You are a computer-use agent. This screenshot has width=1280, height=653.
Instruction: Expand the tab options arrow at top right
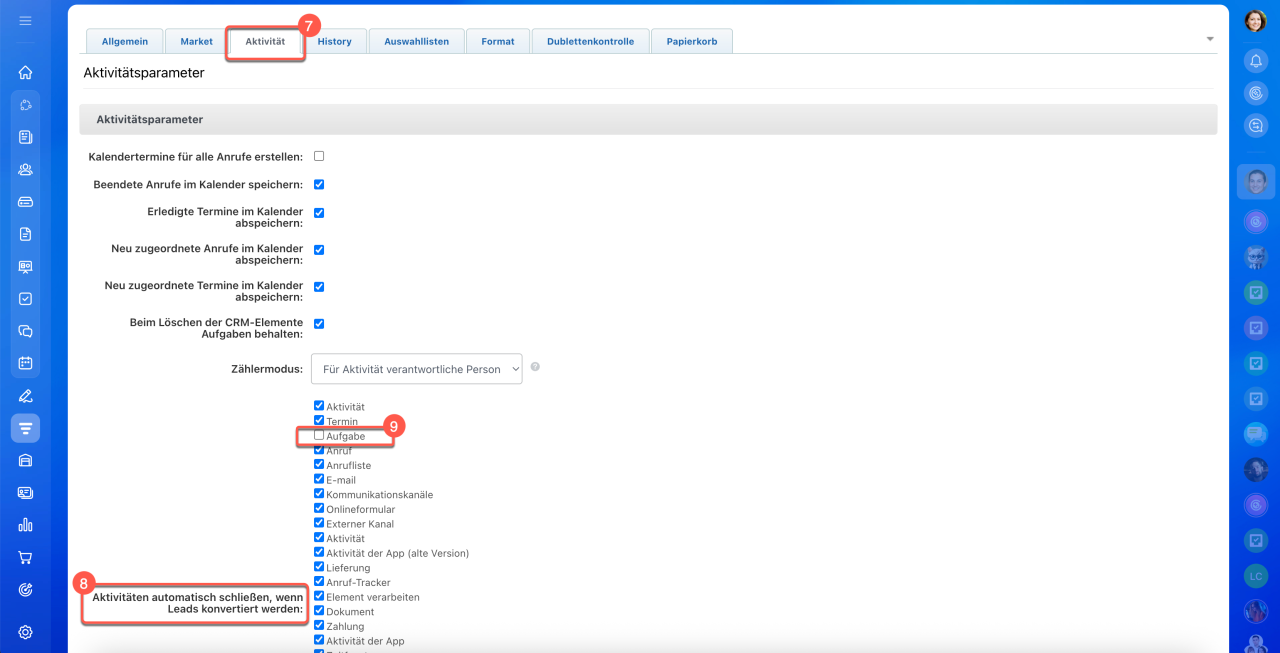pyautogui.click(x=1210, y=39)
